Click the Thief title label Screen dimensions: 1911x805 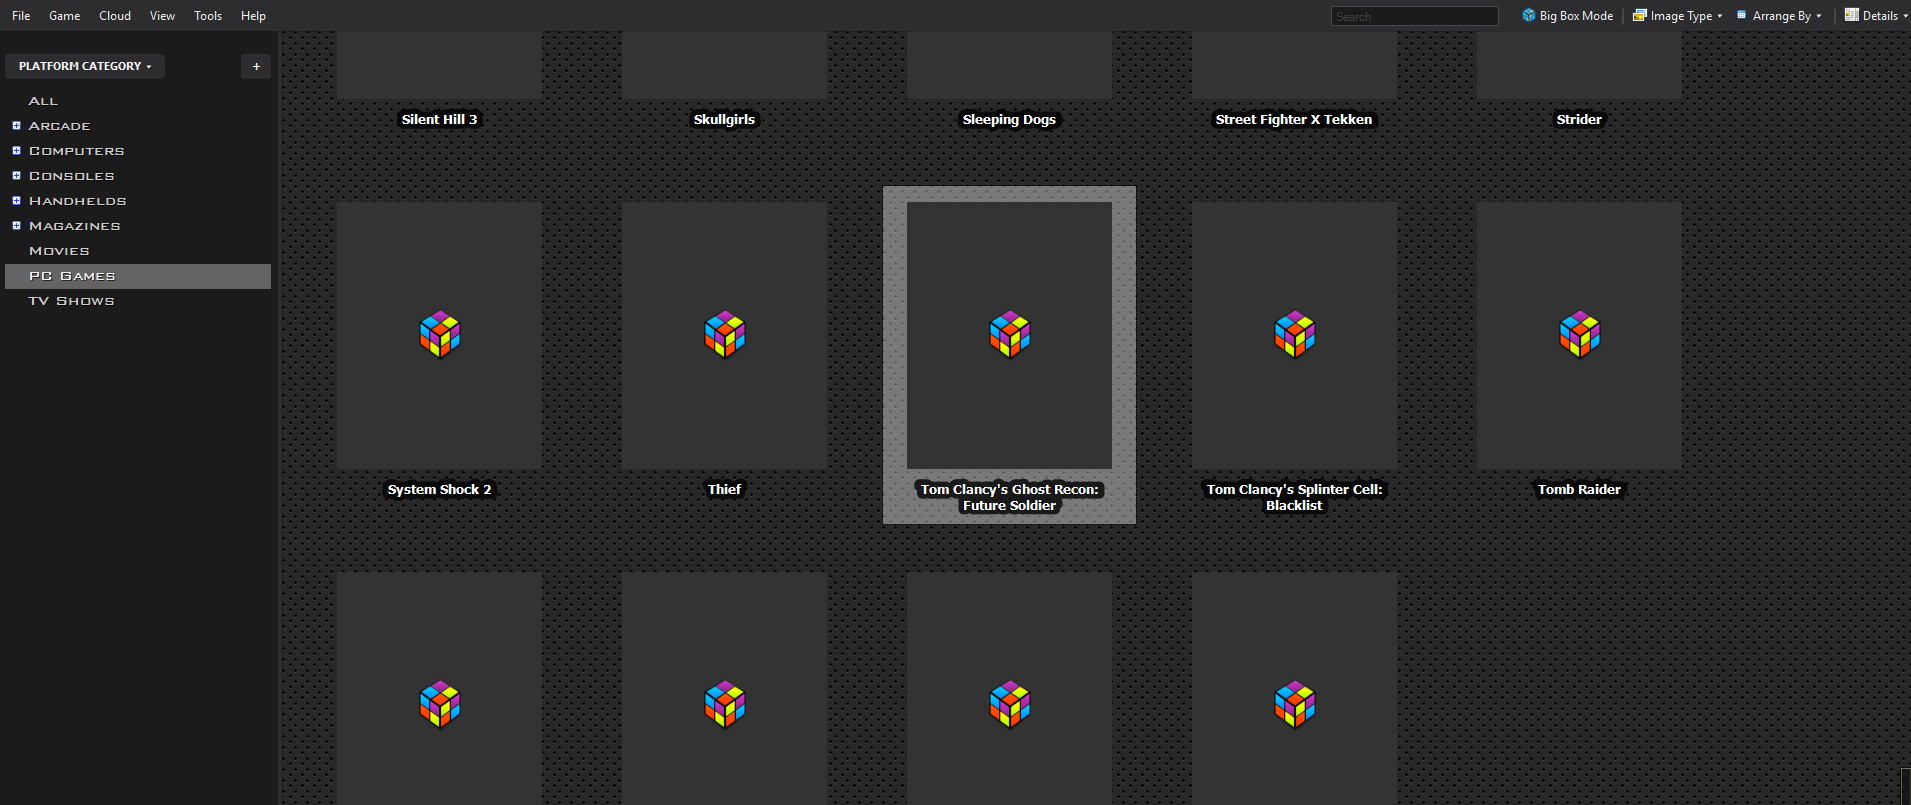725,489
